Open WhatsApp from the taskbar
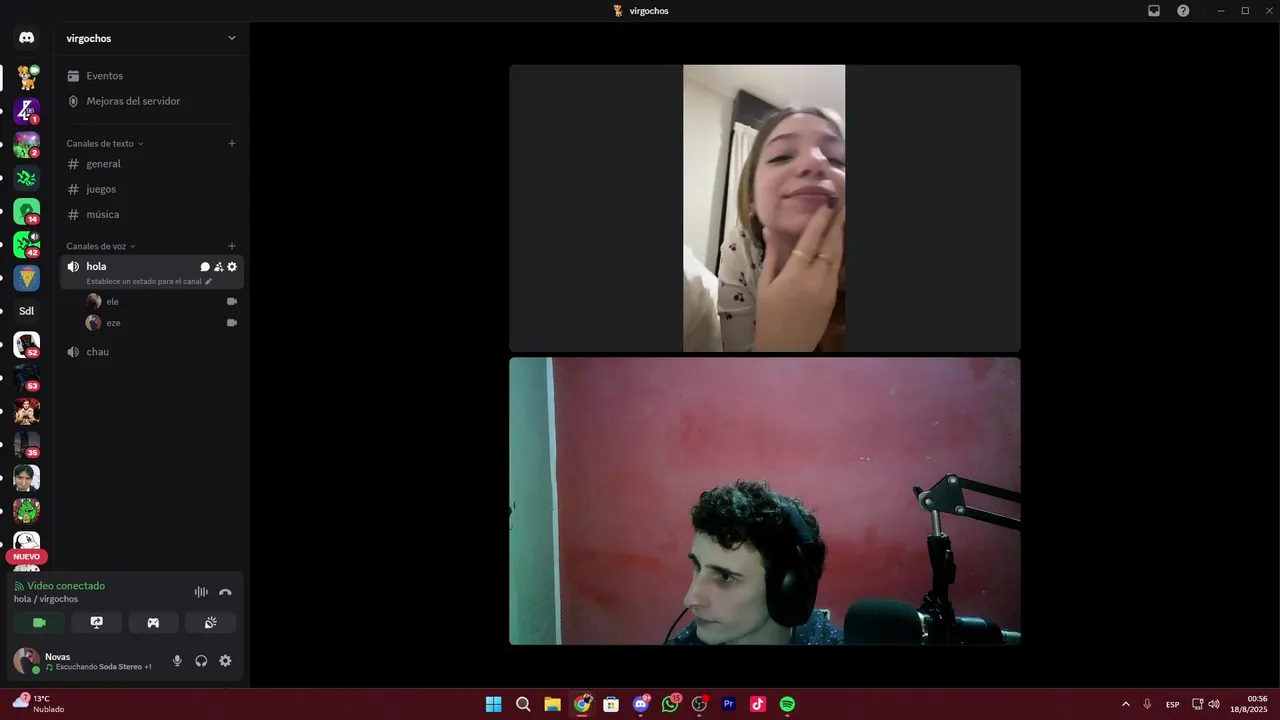The width and height of the screenshot is (1280, 720). click(670, 704)
